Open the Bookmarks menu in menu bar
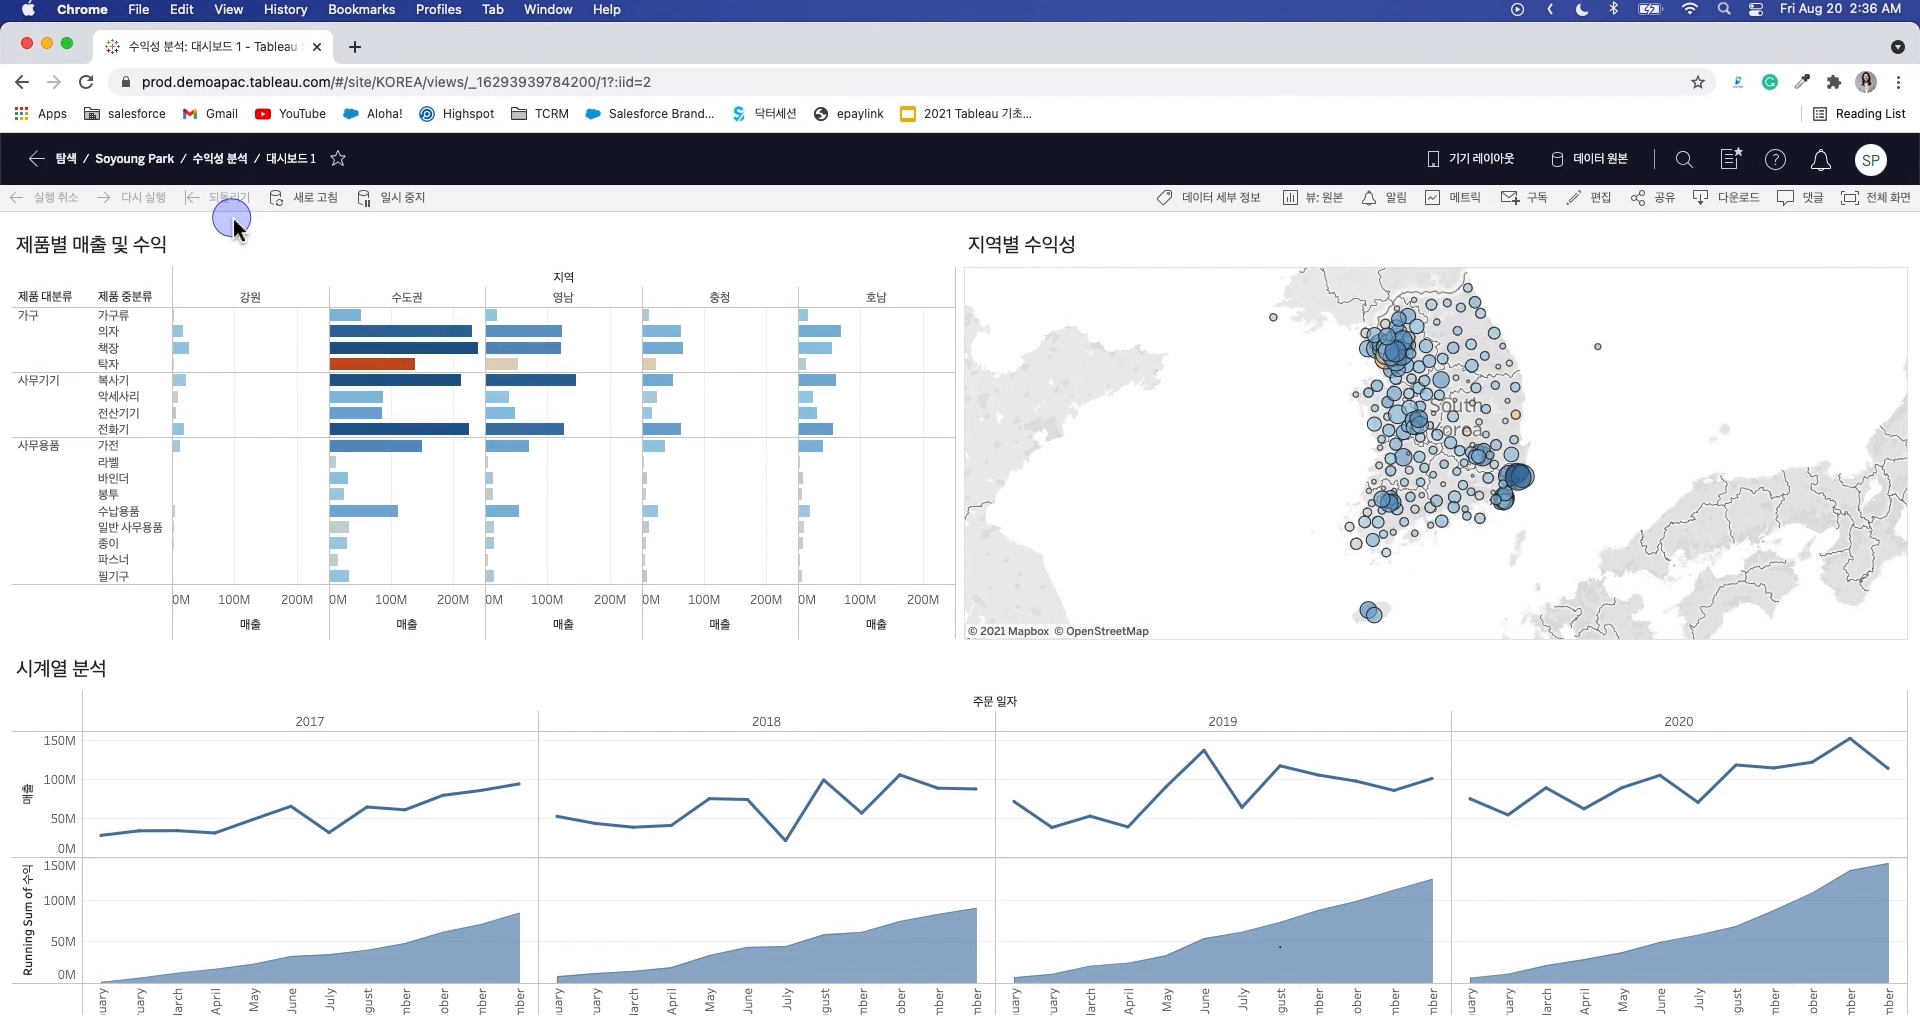 [x=361, y=9]
